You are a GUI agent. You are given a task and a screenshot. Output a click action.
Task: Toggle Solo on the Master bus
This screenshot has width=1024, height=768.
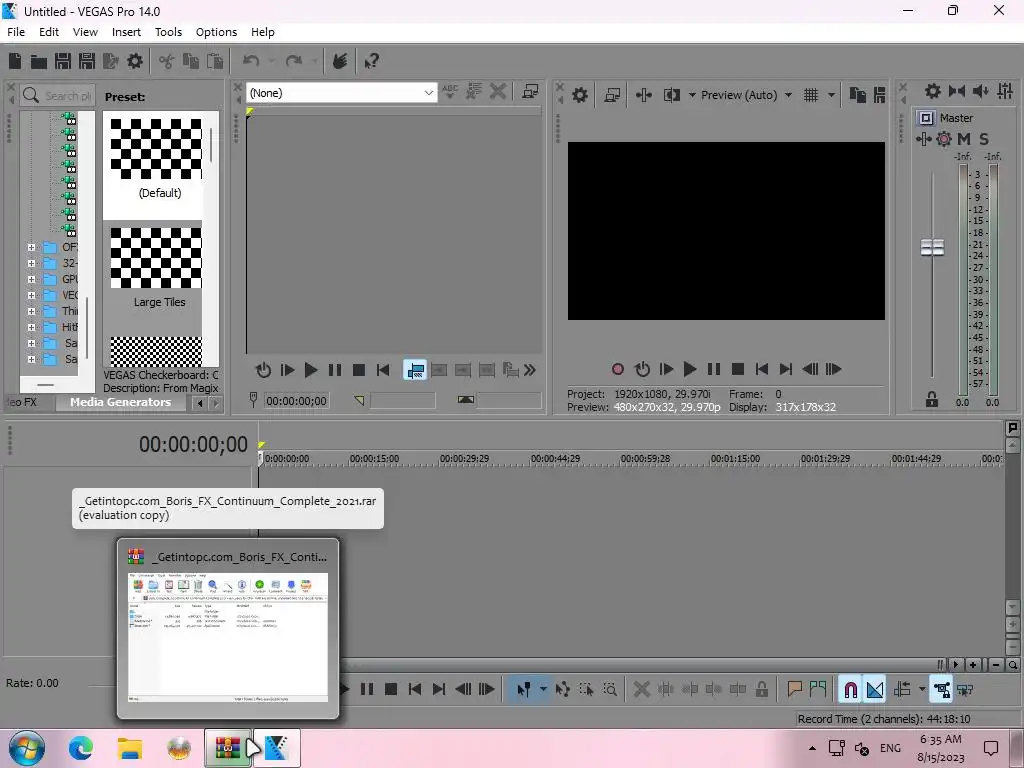984,138
